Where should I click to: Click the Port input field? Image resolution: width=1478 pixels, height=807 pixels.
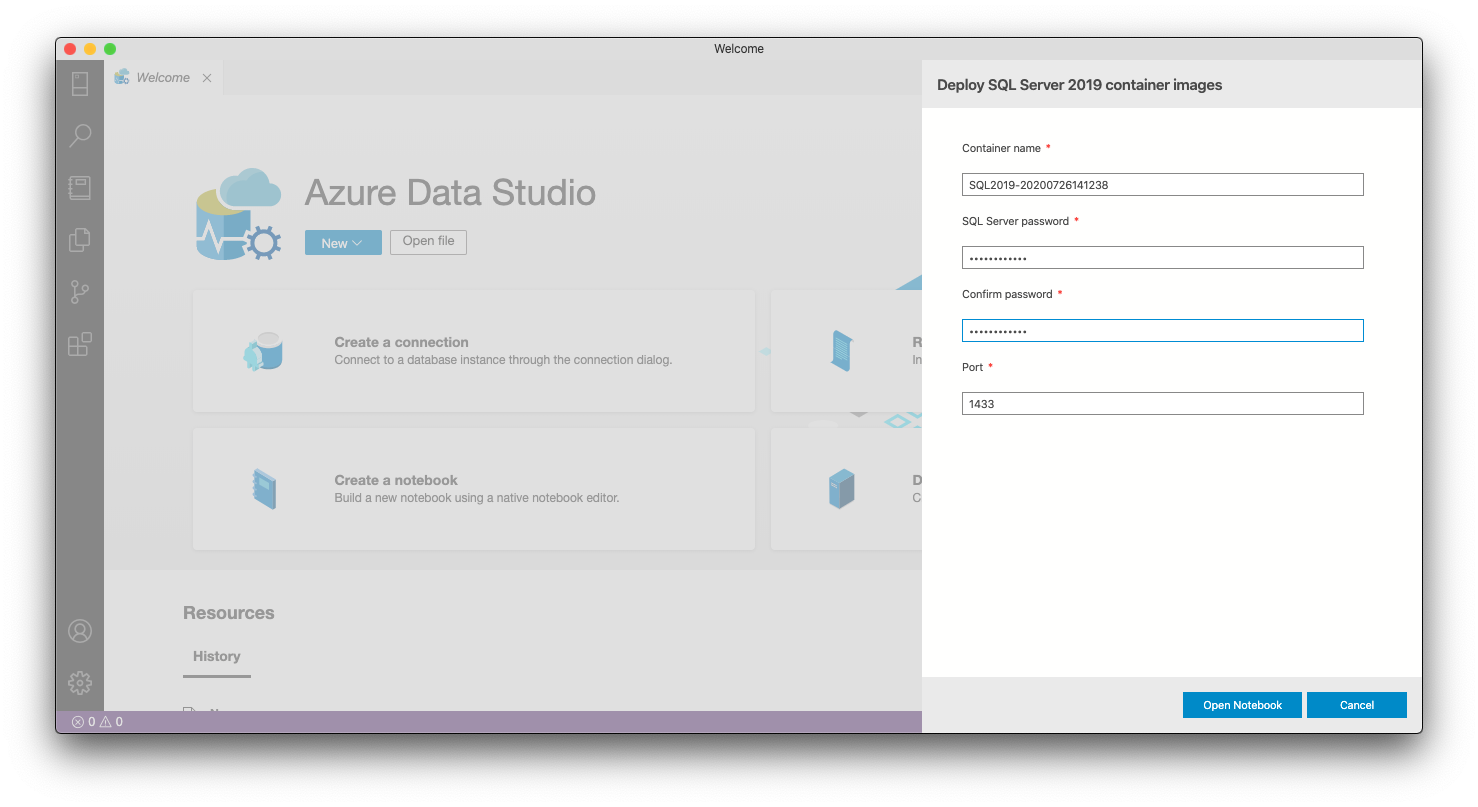[x=1162, y=404]
